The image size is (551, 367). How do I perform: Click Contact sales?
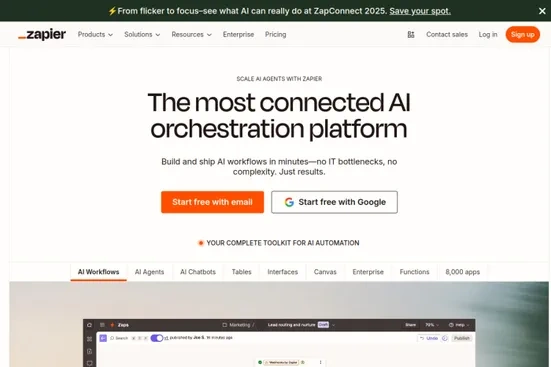pos(447,34)
